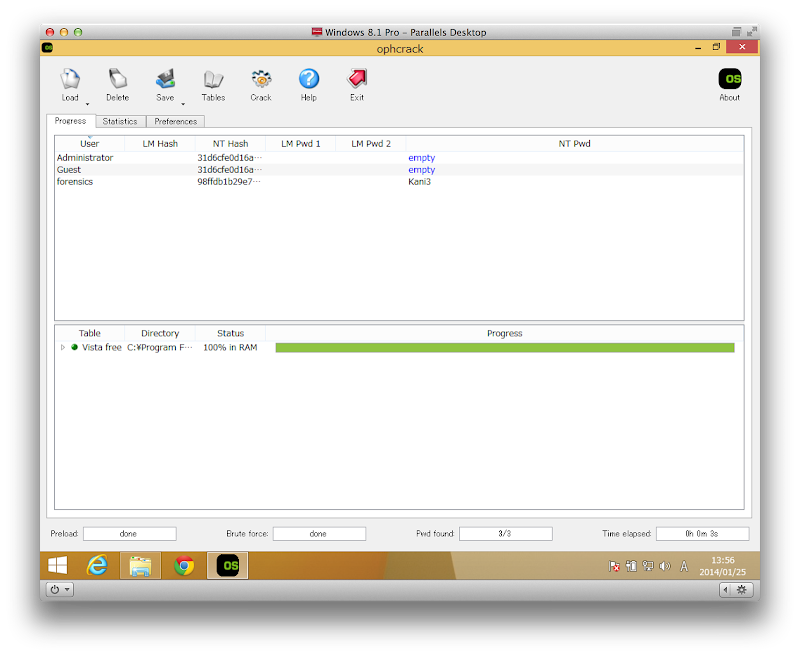Click the green status dot for Vista free
This screenshot has width=800, height=656.
tap(74, 347)
